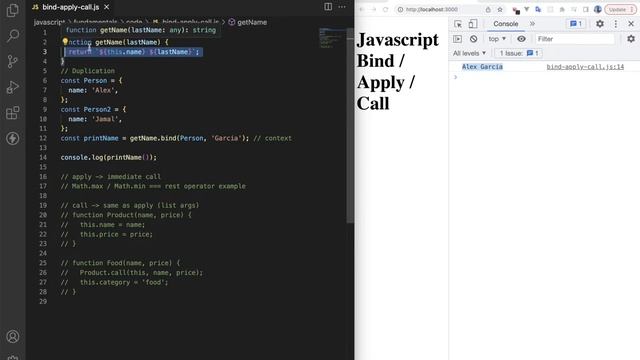Activate DevTools inspect element picker
640x360 pixels.
click(458, 24)
